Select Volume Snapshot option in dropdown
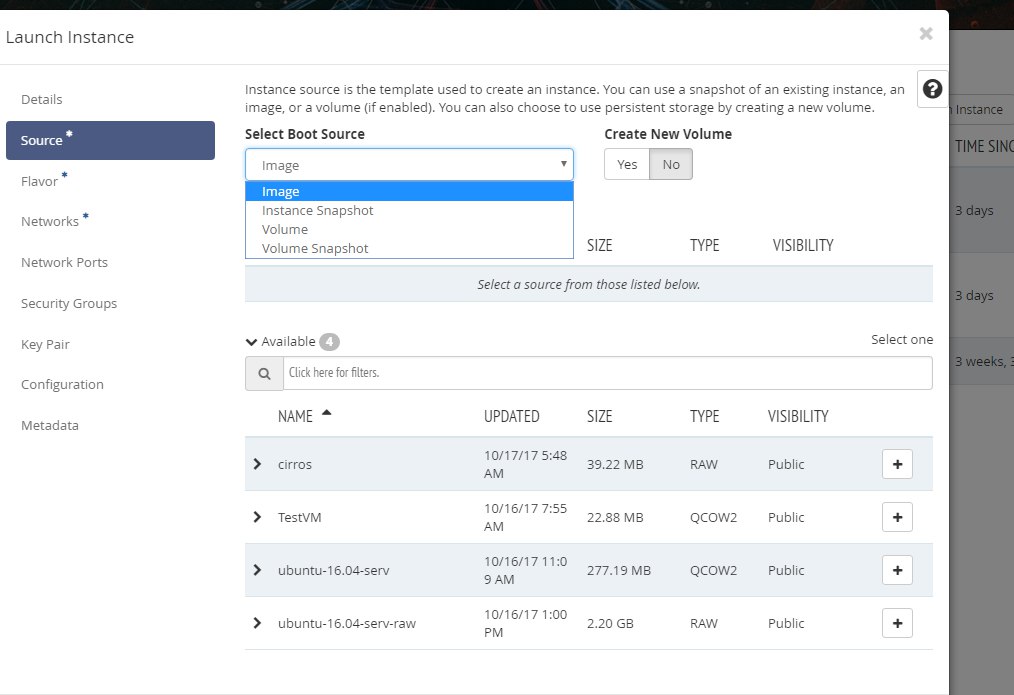The image size is (1014, 695). click(315, 248)
